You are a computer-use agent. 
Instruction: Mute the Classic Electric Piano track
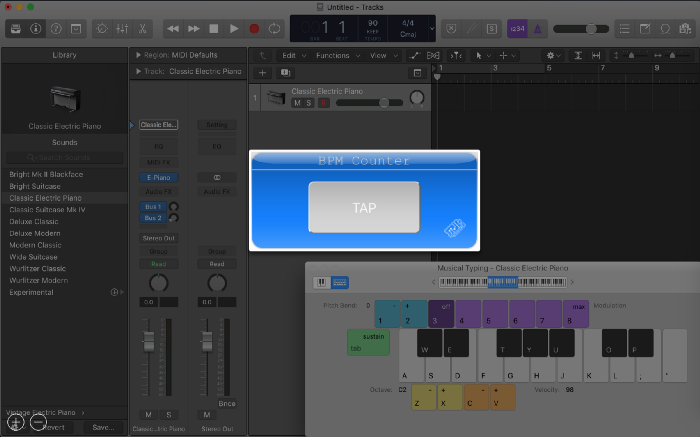(x=297, y=103)
